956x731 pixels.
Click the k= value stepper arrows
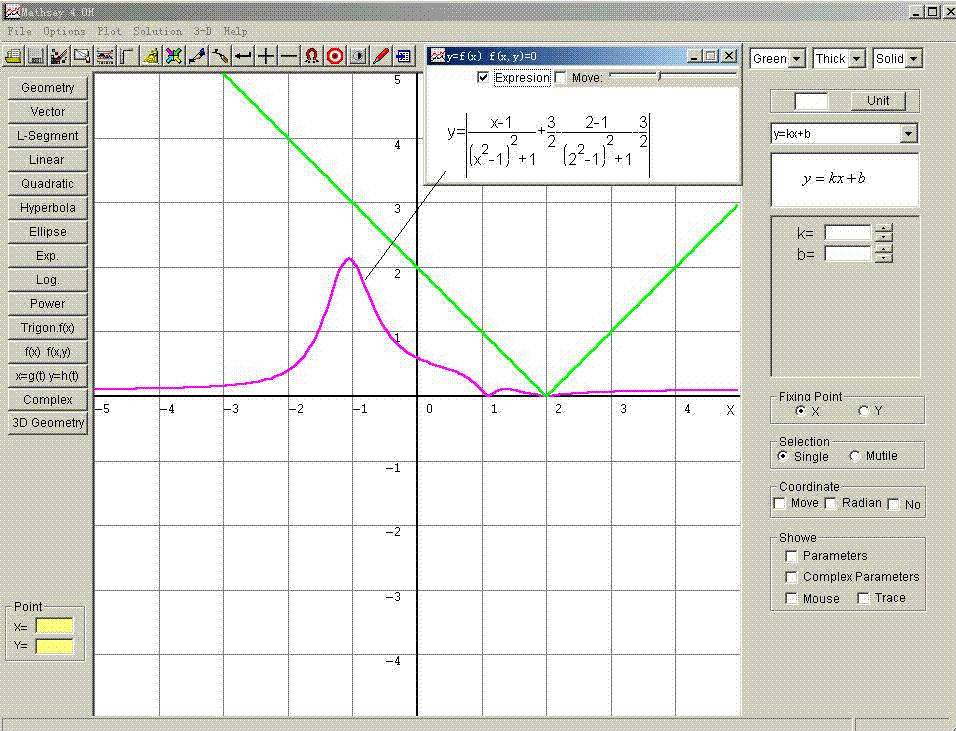click(x=883, y=233)
